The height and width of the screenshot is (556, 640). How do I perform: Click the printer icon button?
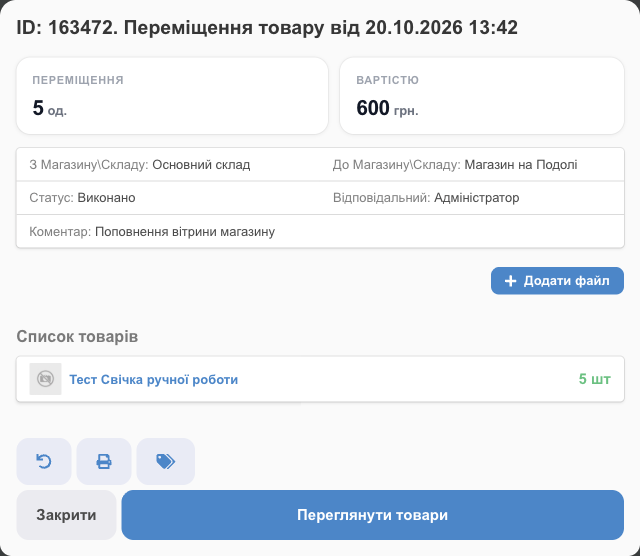click(x=104, y=461)
